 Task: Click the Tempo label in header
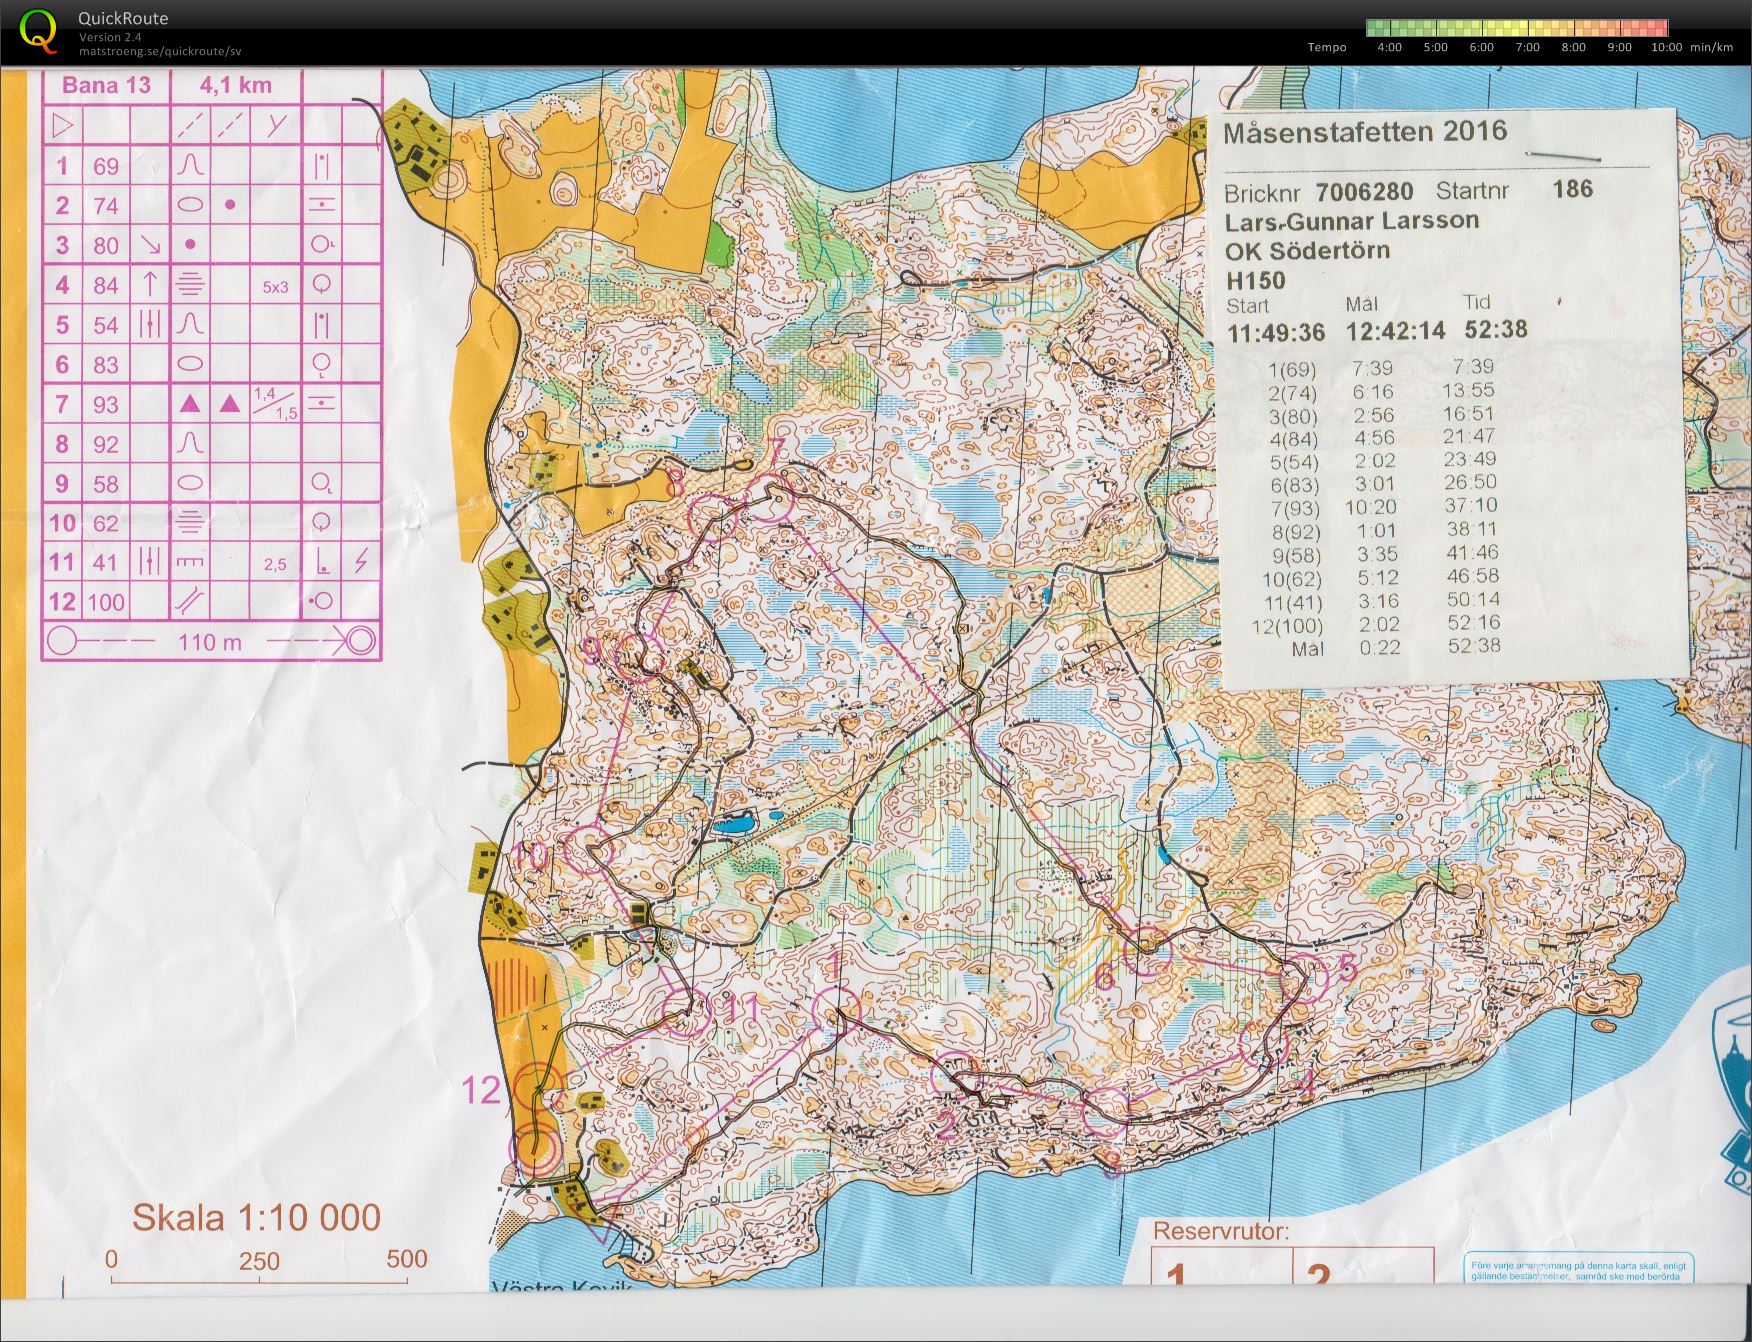tap(1327, 47)
